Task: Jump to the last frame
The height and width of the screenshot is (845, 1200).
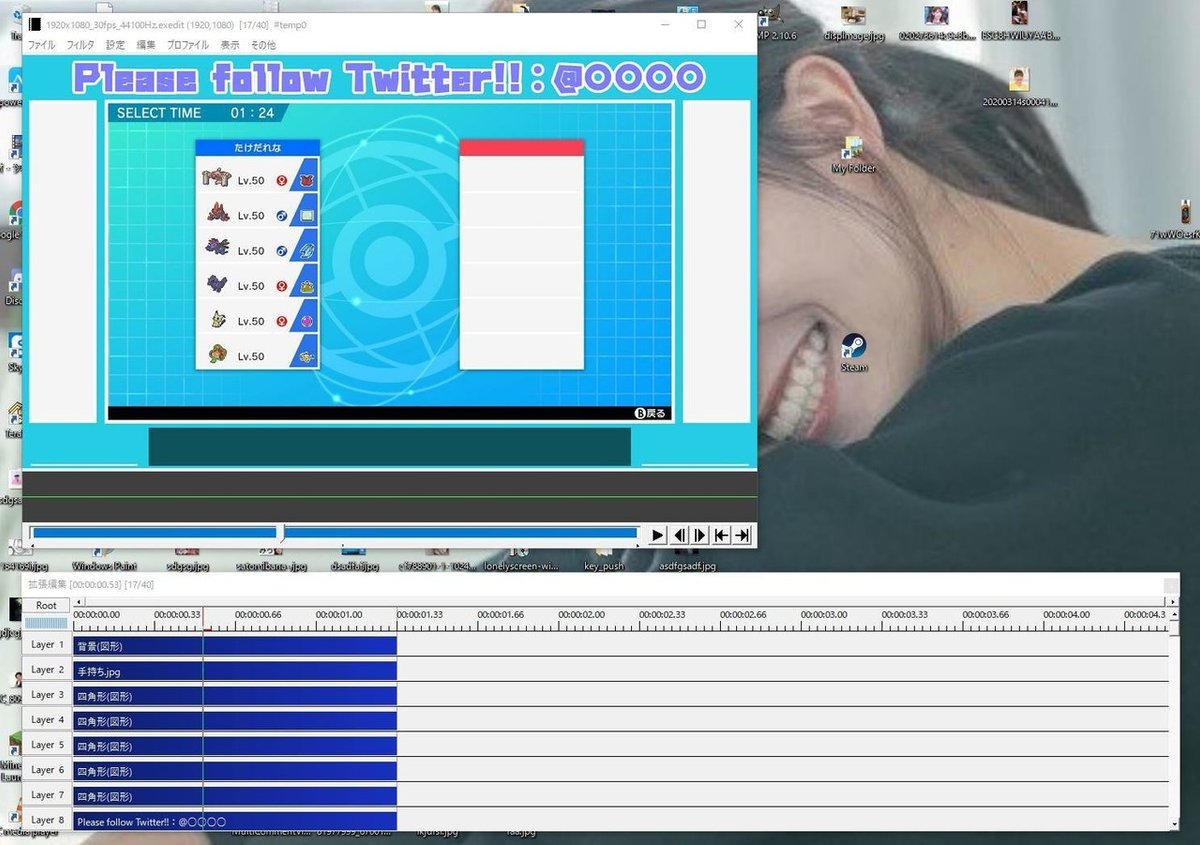Action: [x=742, y=535]
